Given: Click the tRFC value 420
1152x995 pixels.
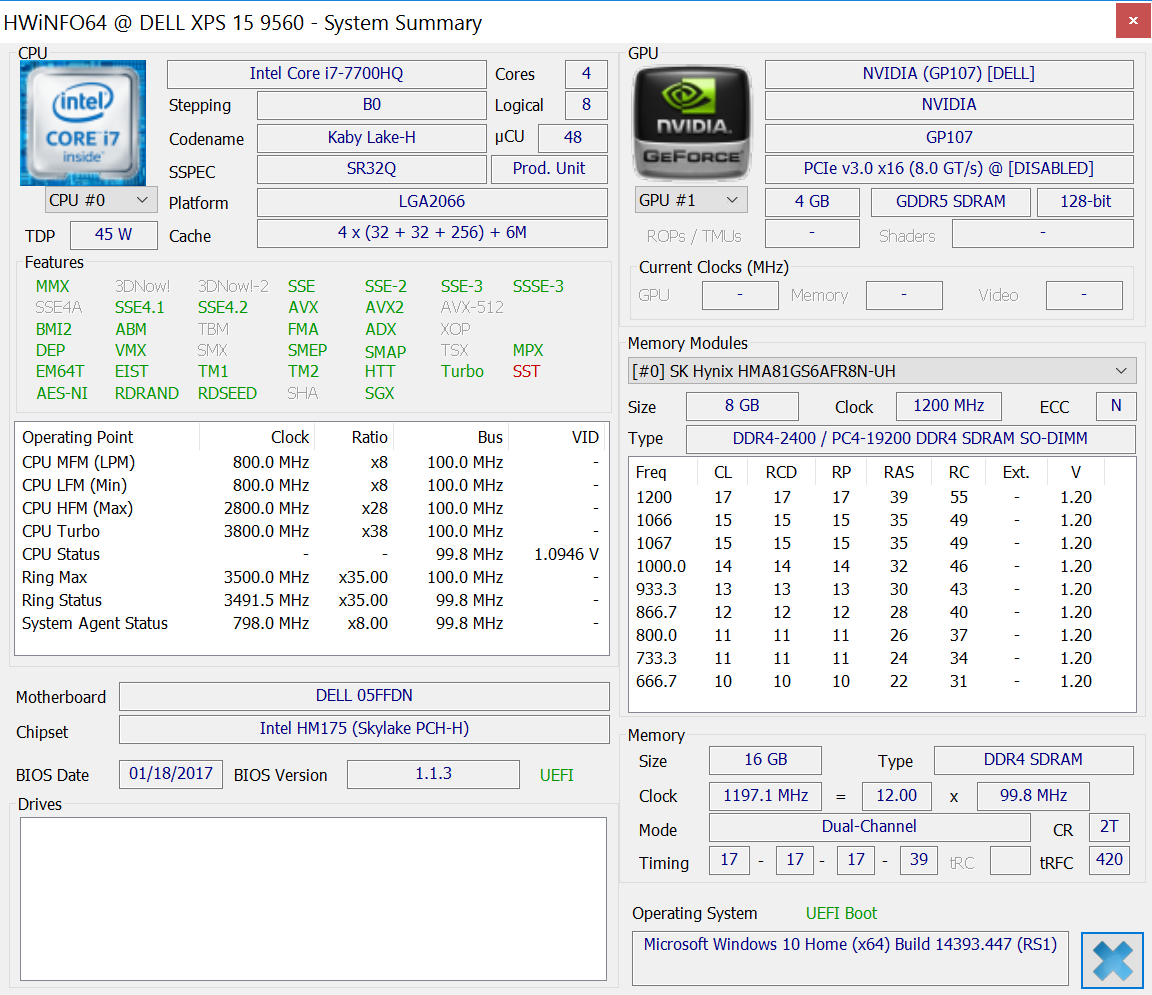Looking at the screenshot, I should [x=1109, y=860].
